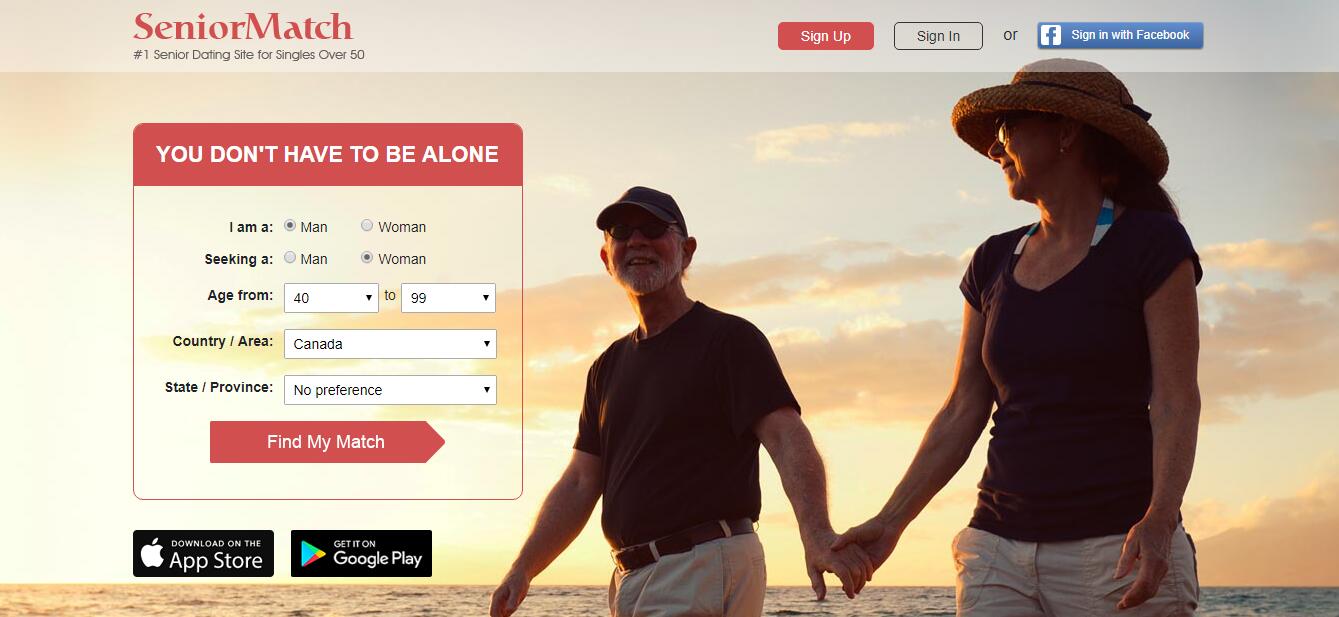This screenshot has width=1339, height=617.
Task: Expand the Country / Area dropdown showing Canada
Action: point(390,344)
